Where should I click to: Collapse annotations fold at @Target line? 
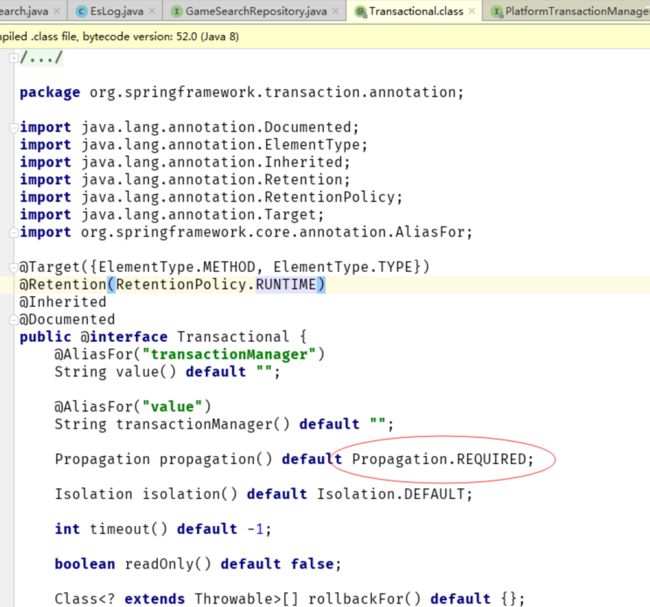pos(14,267)
